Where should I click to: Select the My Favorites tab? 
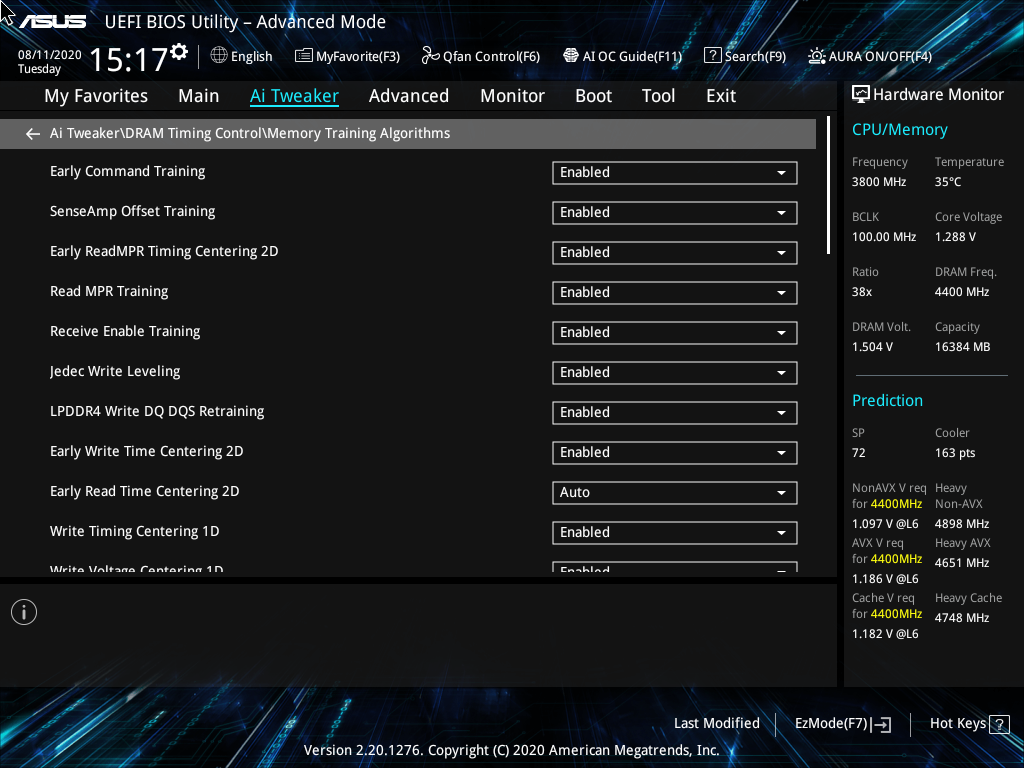coord(95,95)
